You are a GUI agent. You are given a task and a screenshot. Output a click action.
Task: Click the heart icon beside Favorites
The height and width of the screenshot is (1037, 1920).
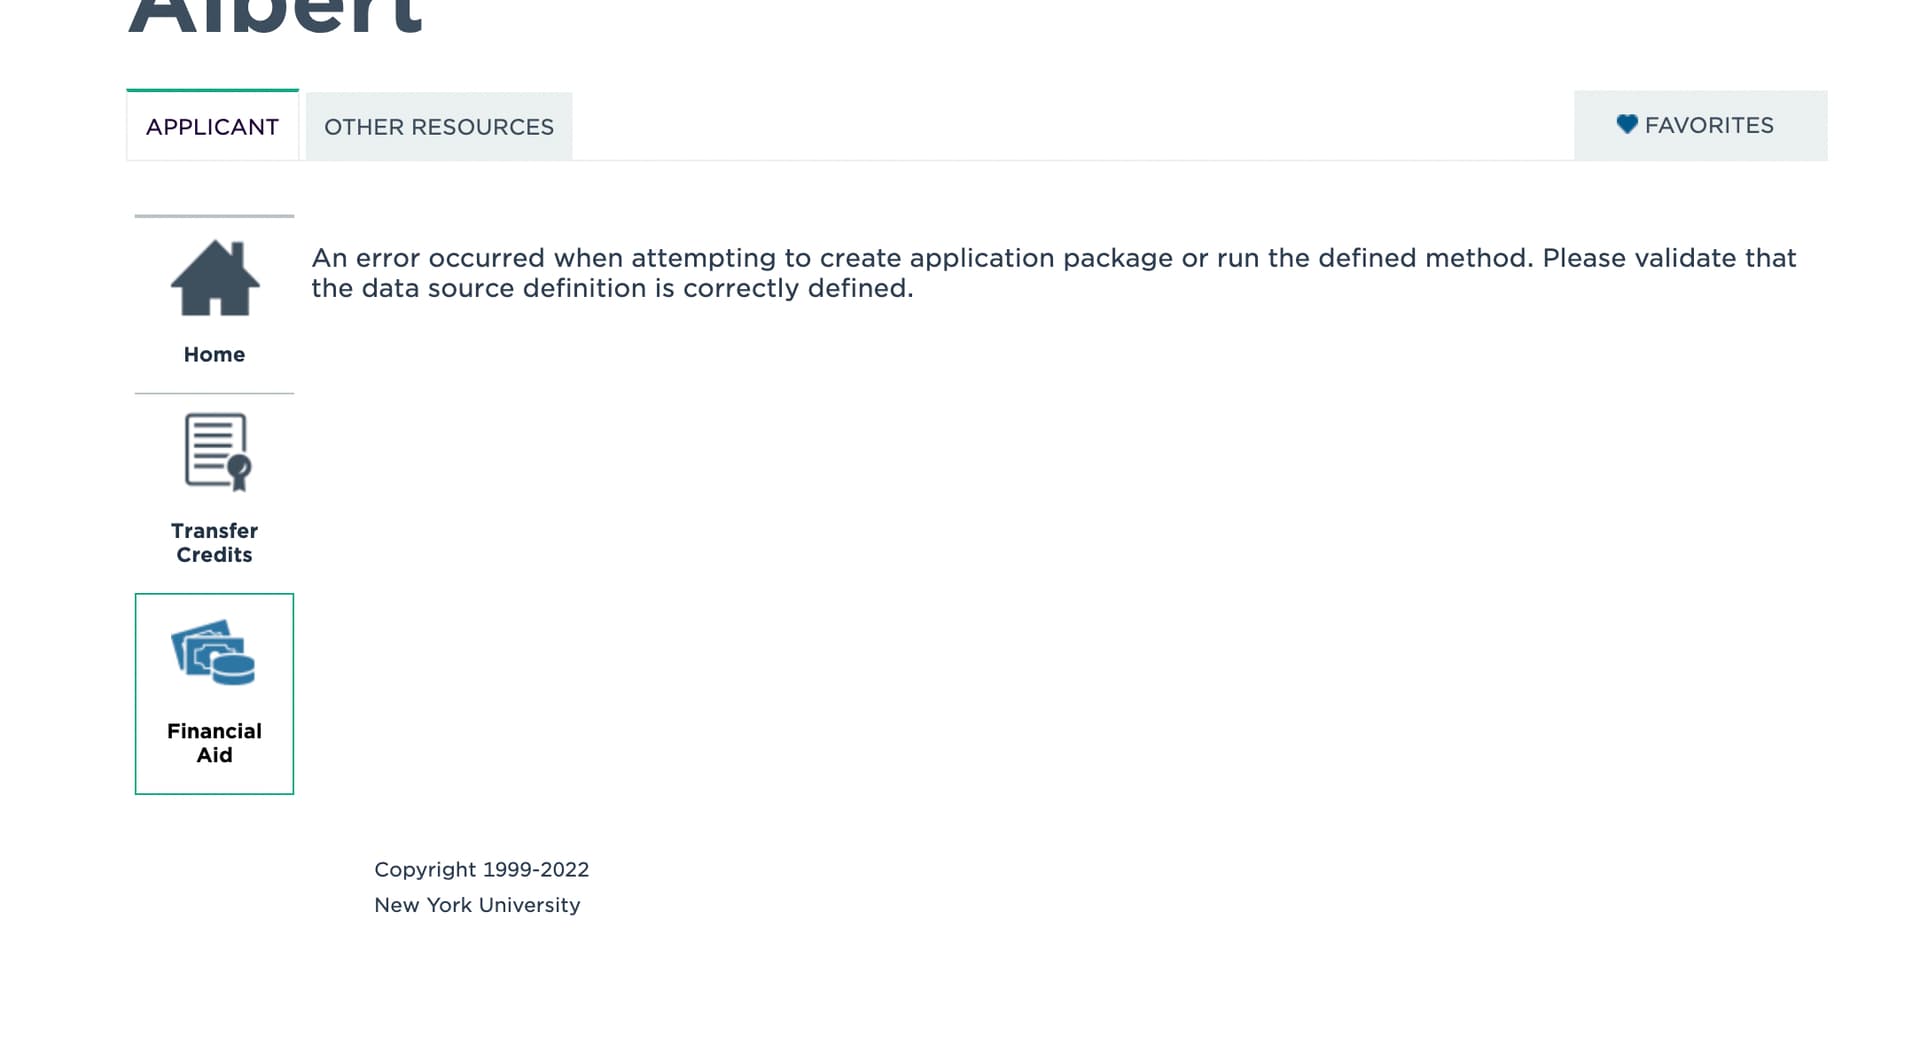click(x=1627, y=124)
